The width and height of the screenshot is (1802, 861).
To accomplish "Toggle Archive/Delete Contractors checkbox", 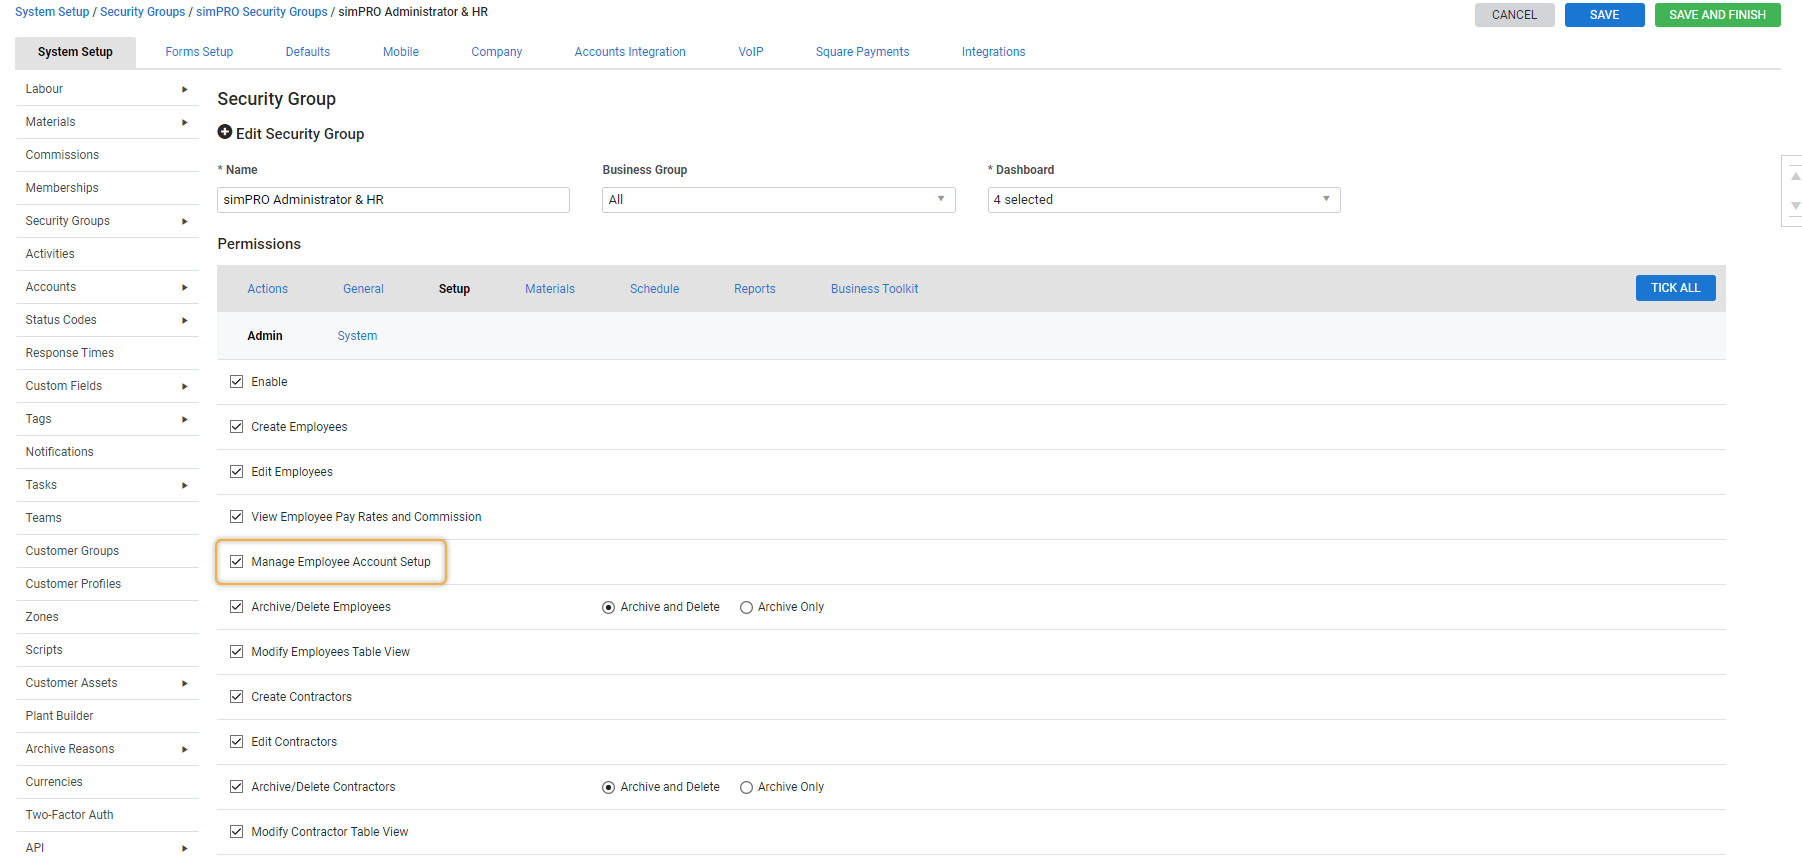I will pos(237,787).
